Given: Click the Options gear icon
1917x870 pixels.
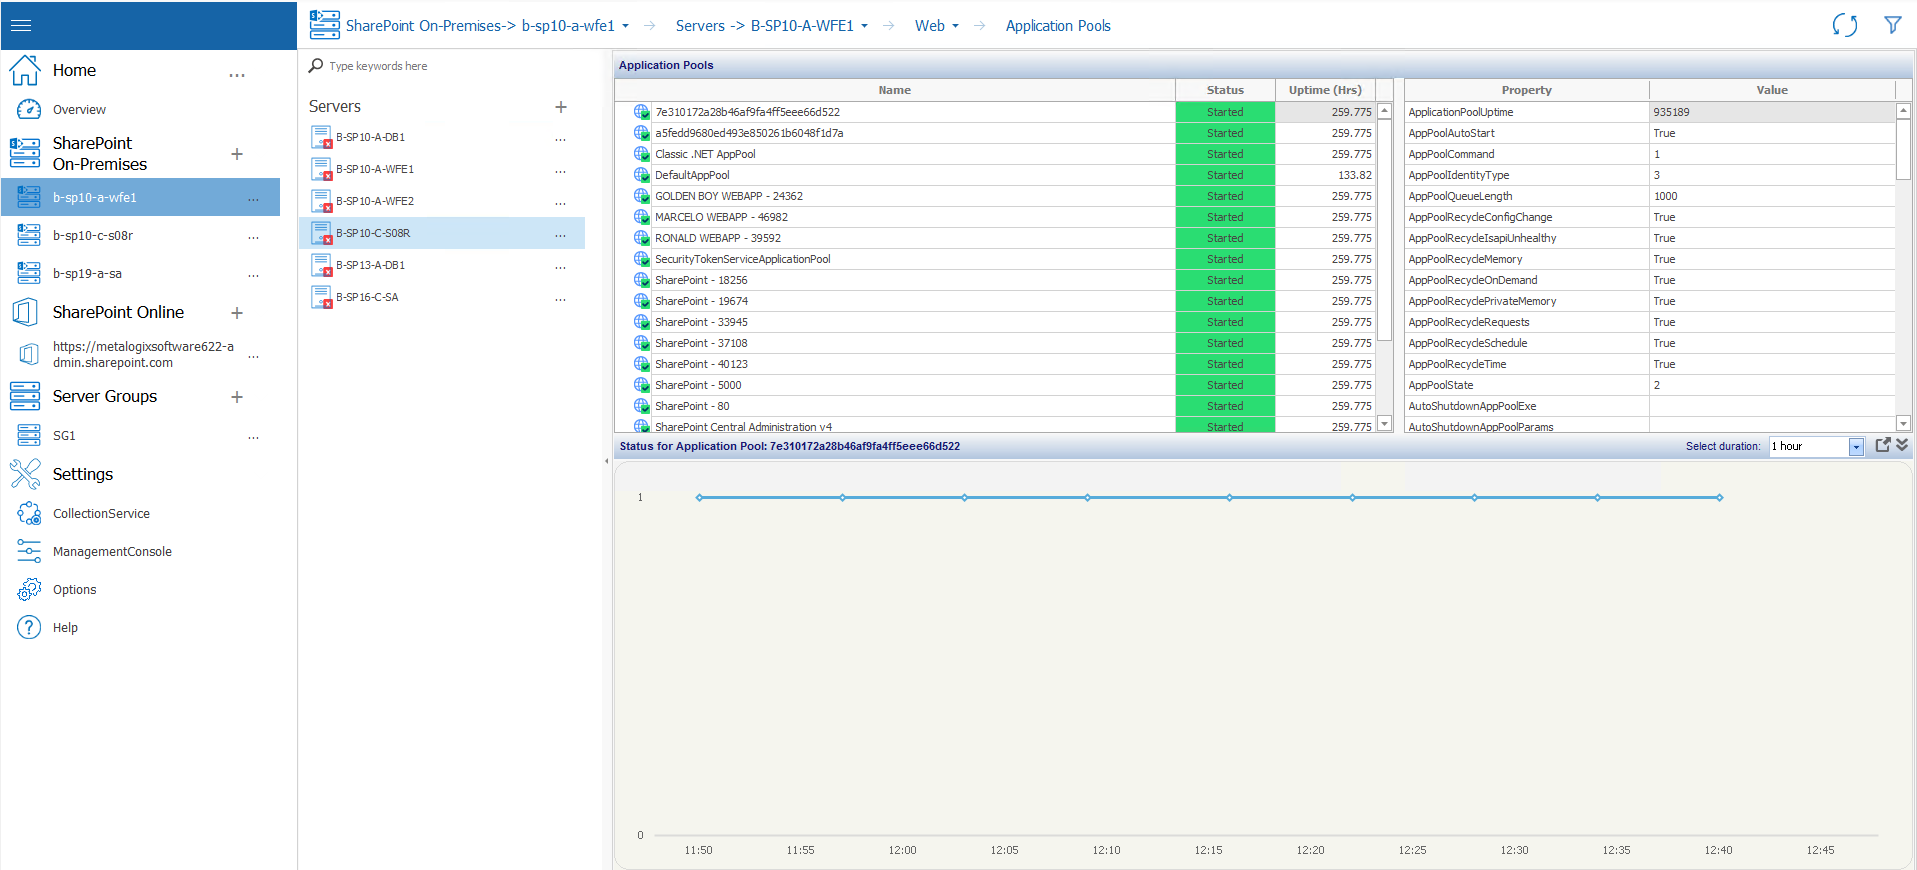Looking at the screenshot, I should (x=29, y=590).
